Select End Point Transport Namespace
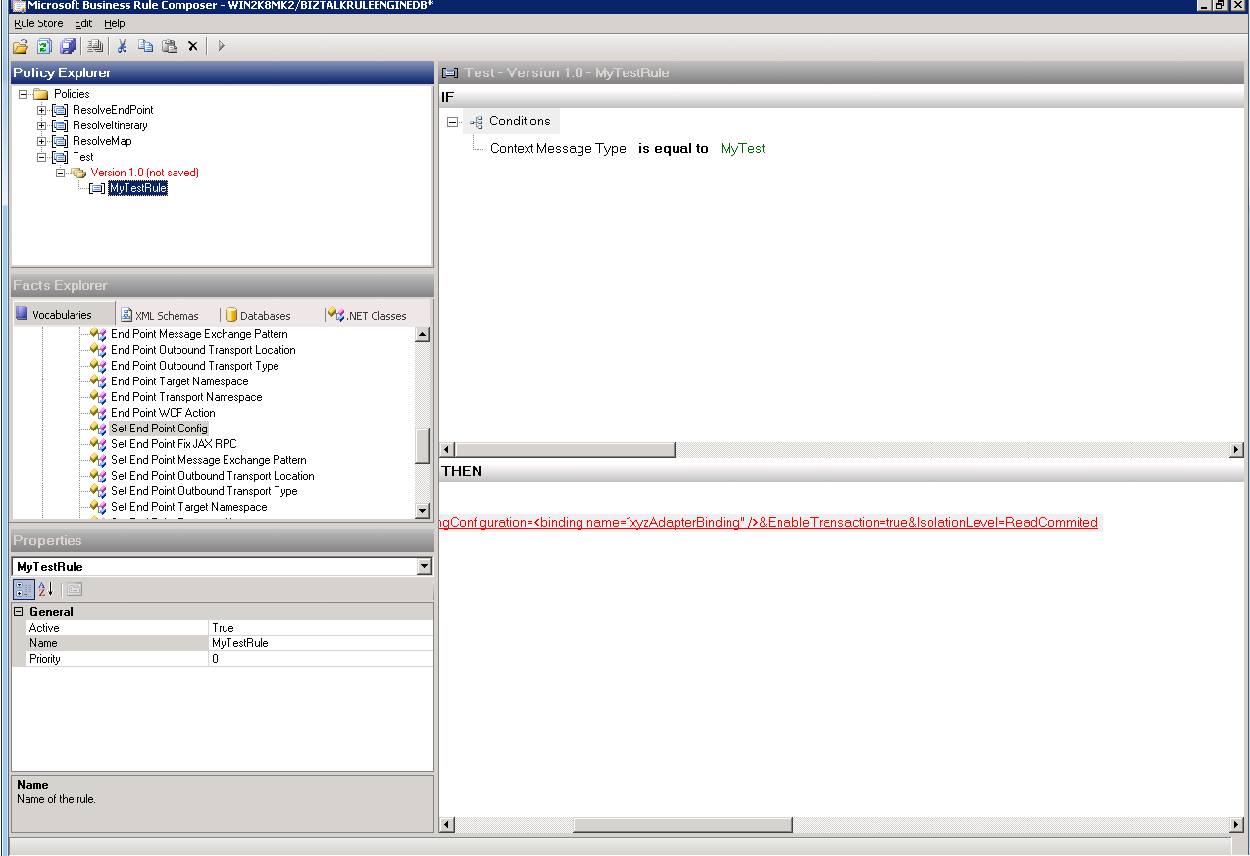Image resolution: width=1250 pixels, height=856 pixels. tap(186, 397)
